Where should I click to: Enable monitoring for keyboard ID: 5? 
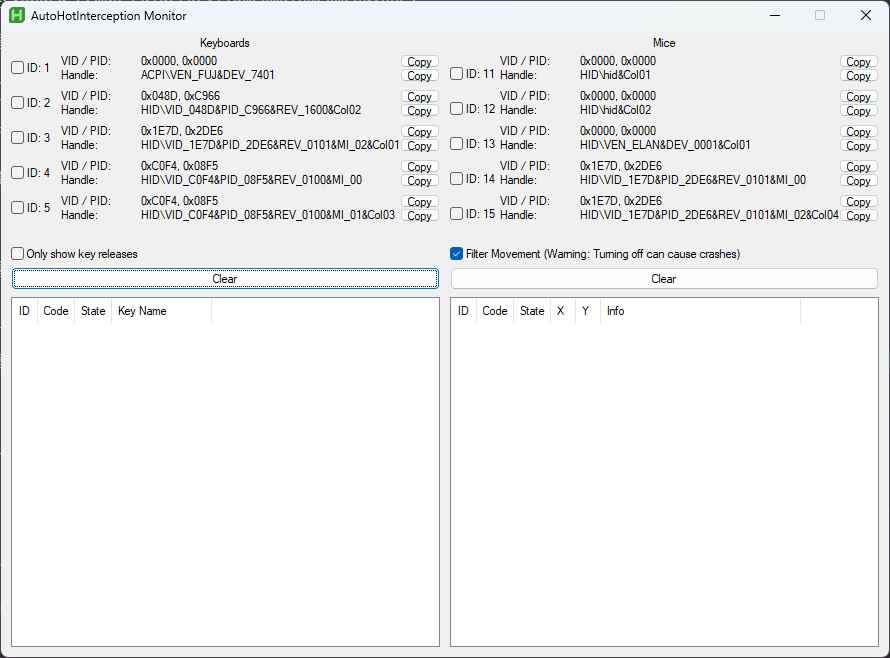click(x=16, y=207)
